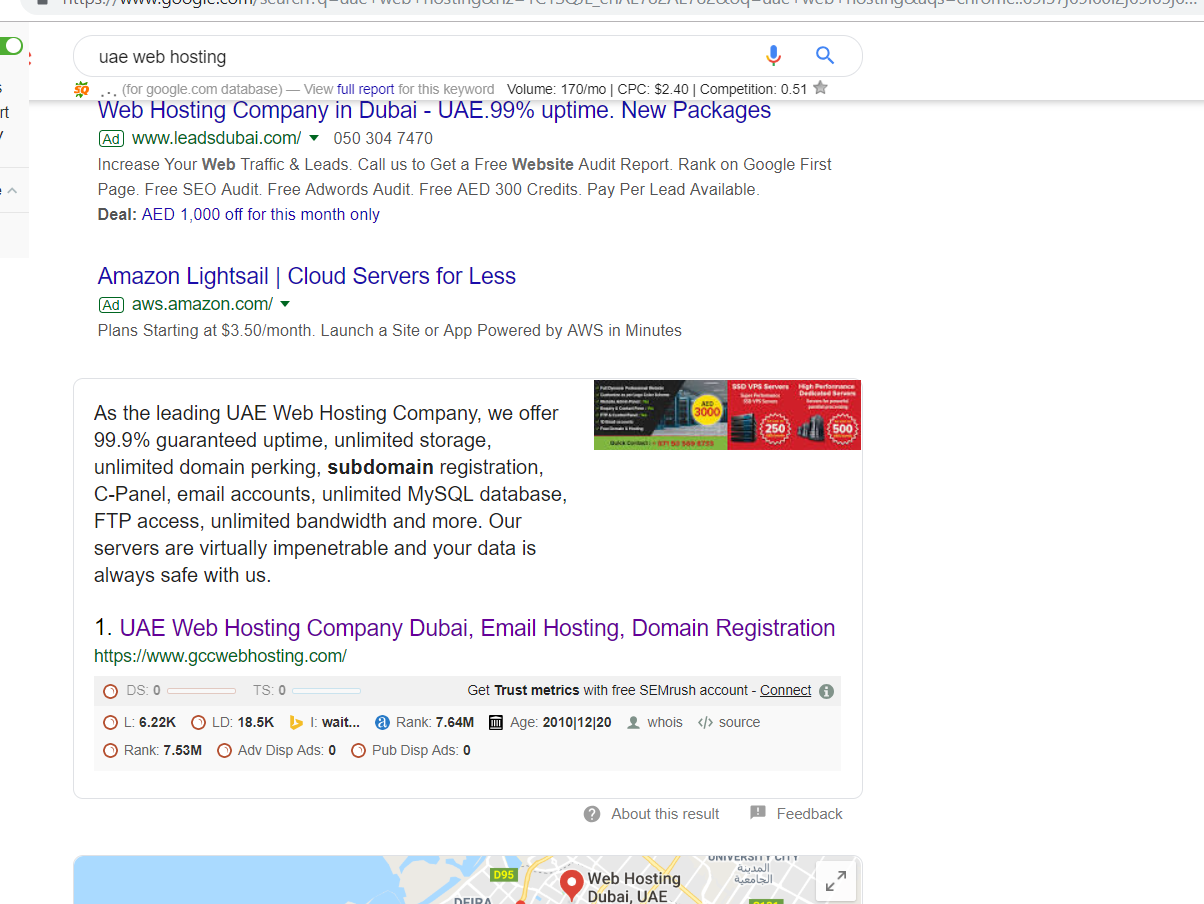
Task: Click the Connect link for SEMrush account
Action: tap(786, 690)
